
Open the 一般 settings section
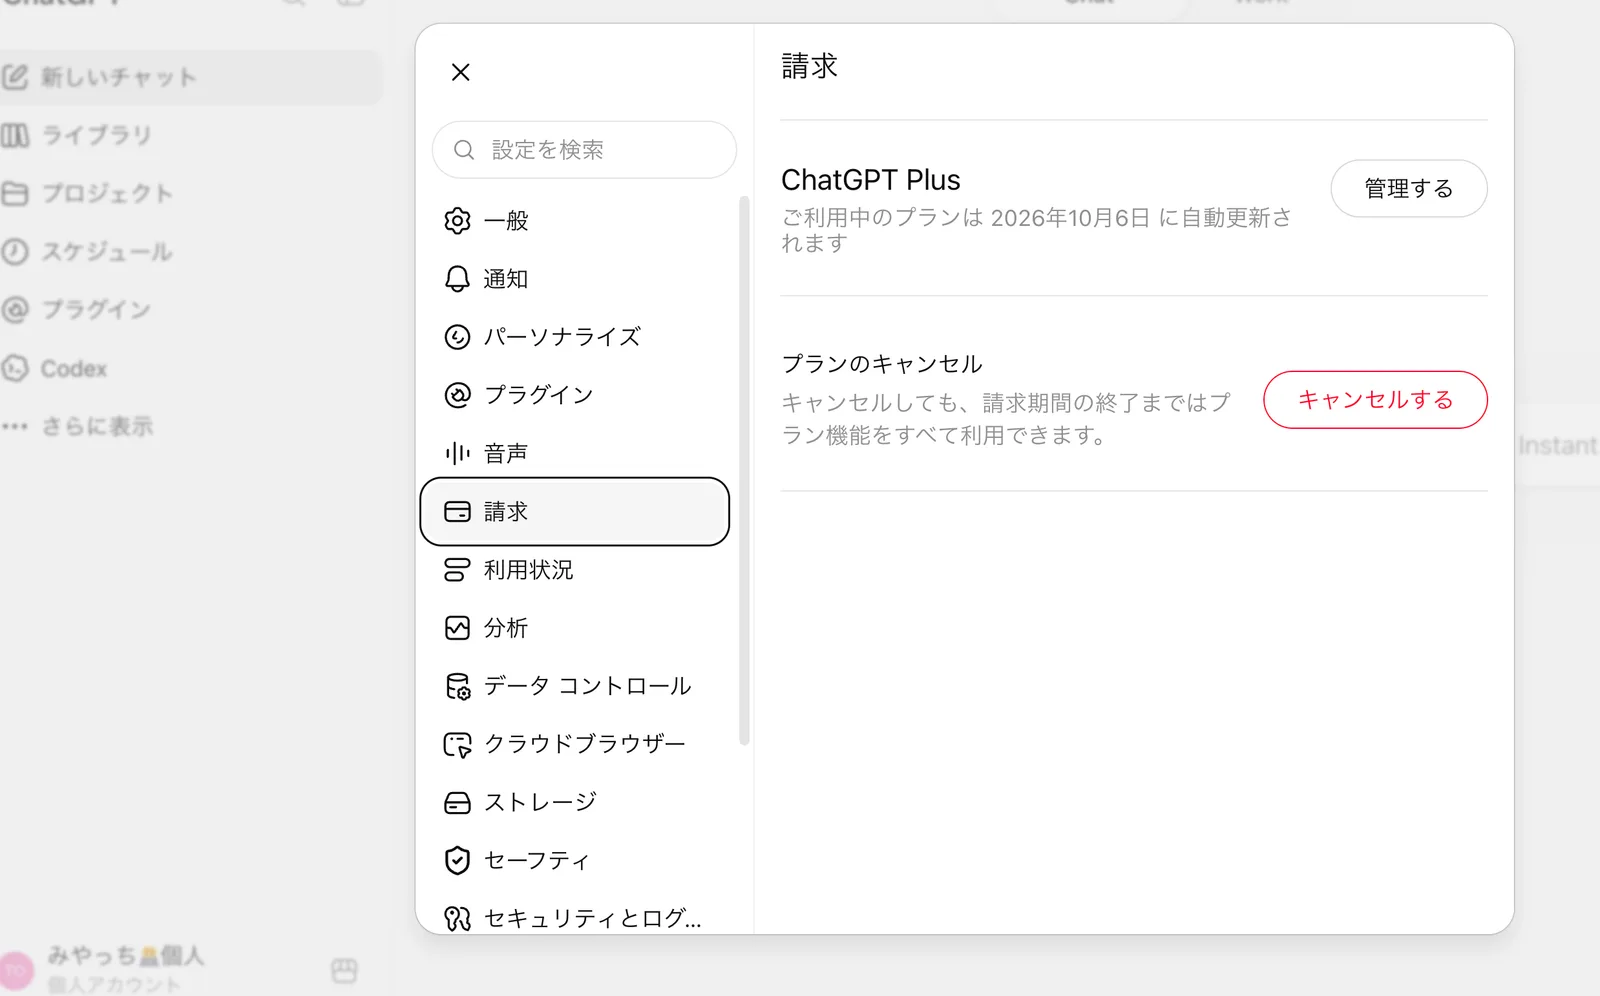point(575,221)
